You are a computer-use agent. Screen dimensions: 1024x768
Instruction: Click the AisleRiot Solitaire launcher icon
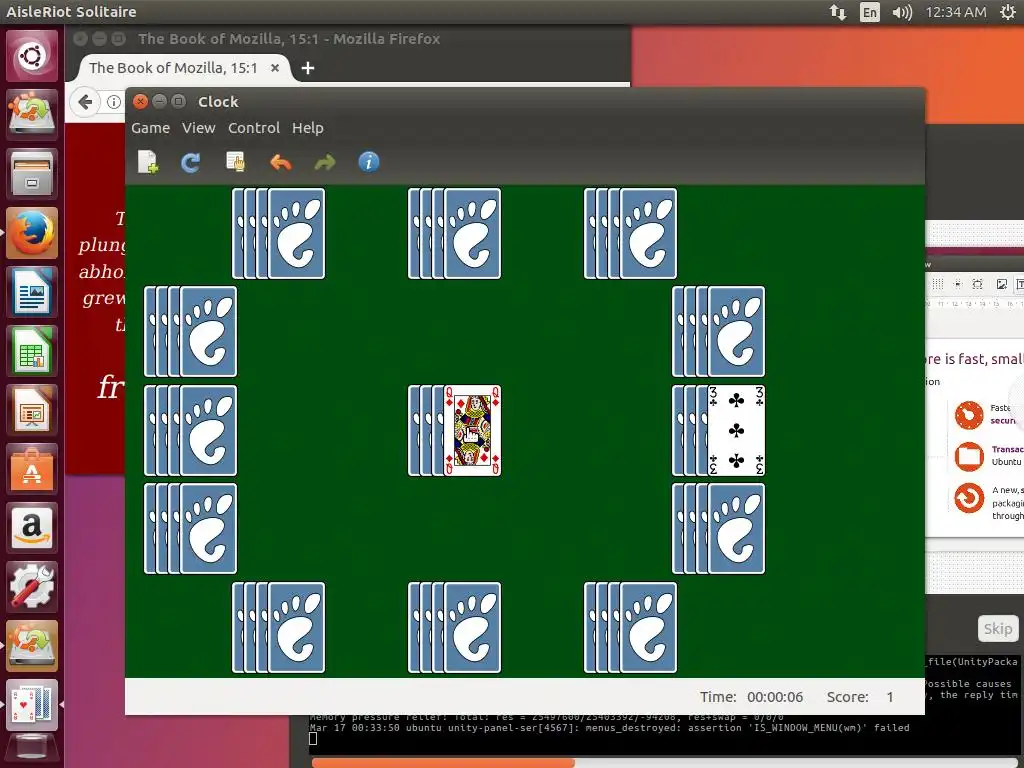tap(32, 705)
